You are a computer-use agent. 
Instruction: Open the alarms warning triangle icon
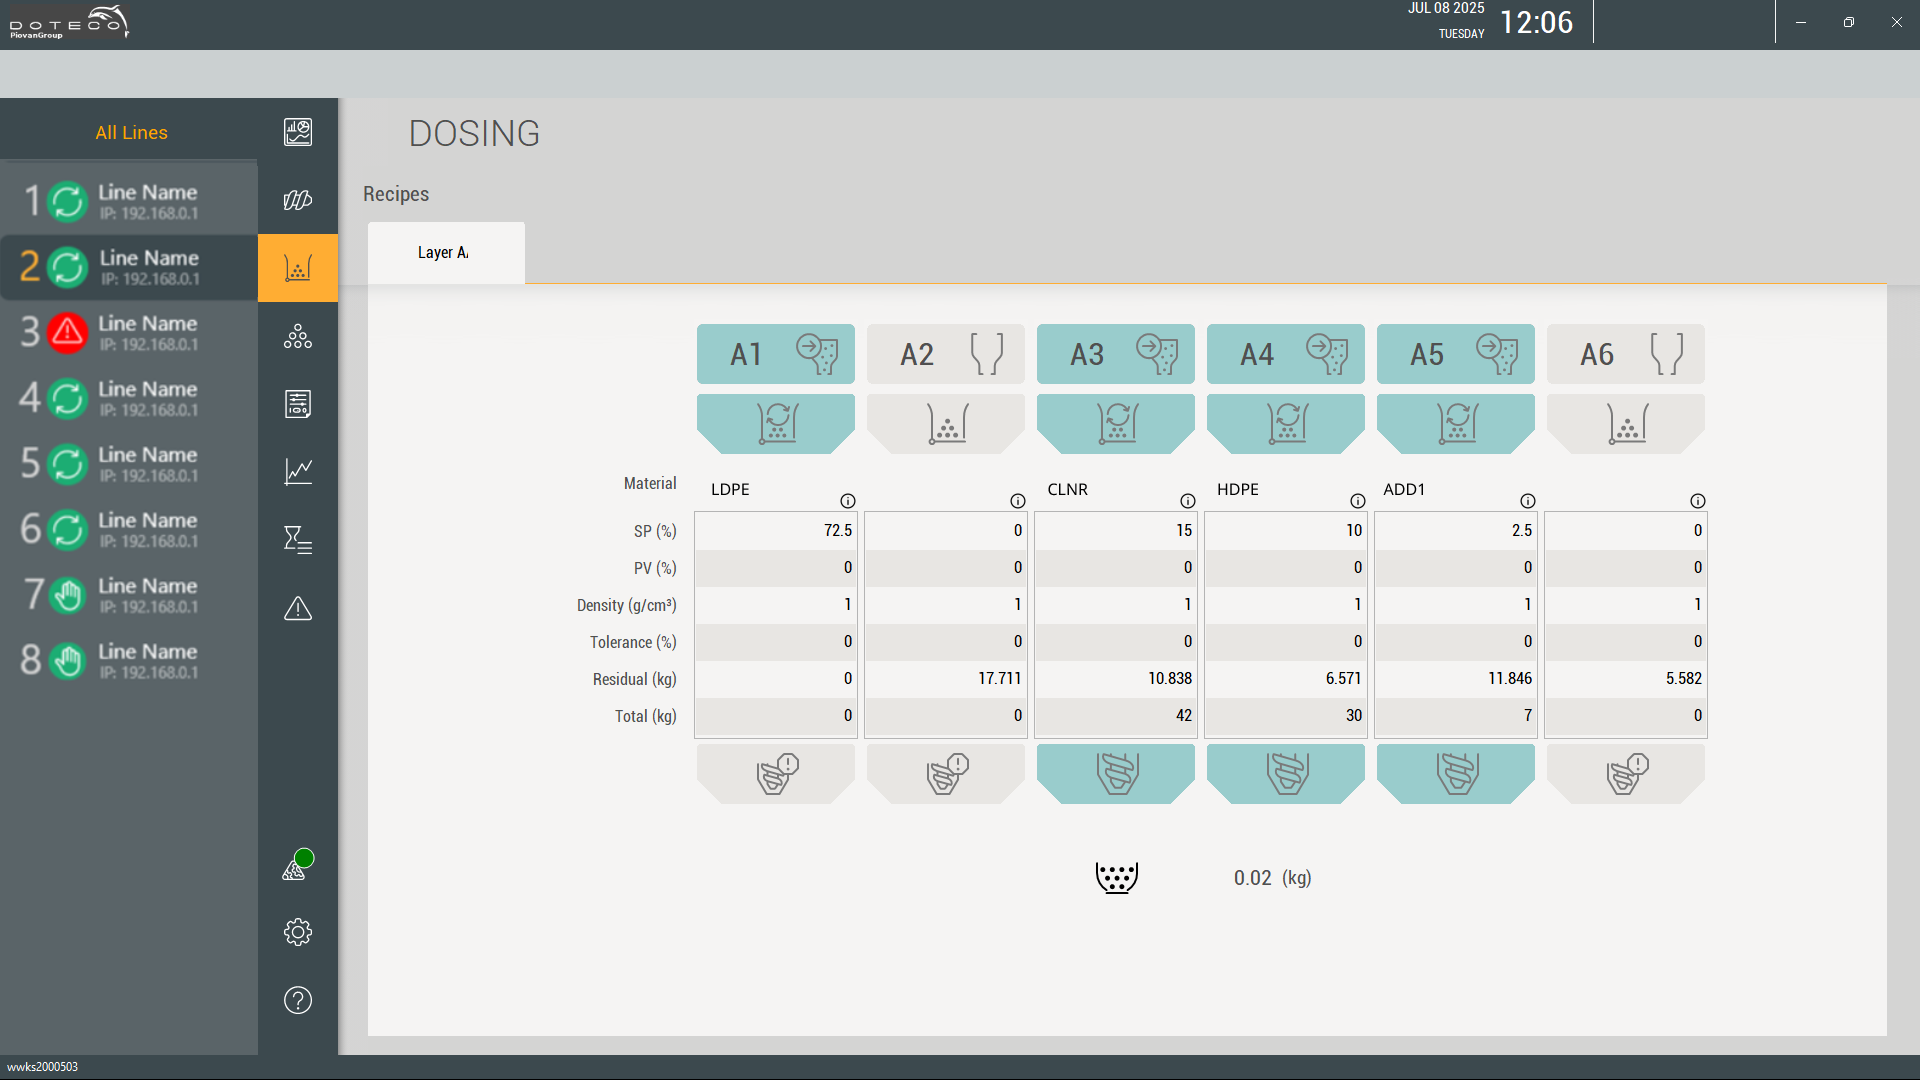pos(297,608)
